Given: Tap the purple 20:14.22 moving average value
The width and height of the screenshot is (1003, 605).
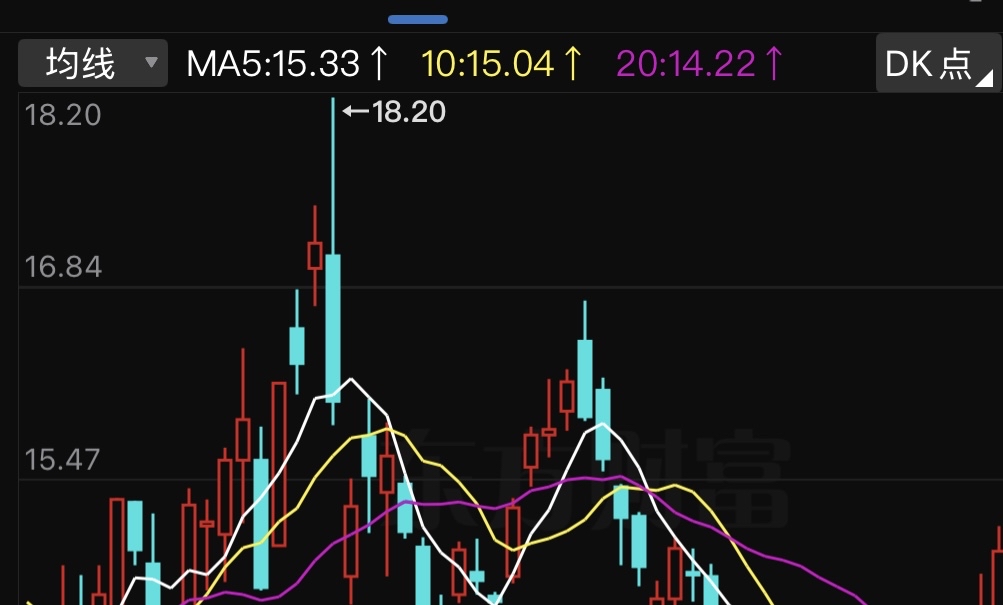Looking at the screenshot, I should pyautogui.click(x=700, y=63).
